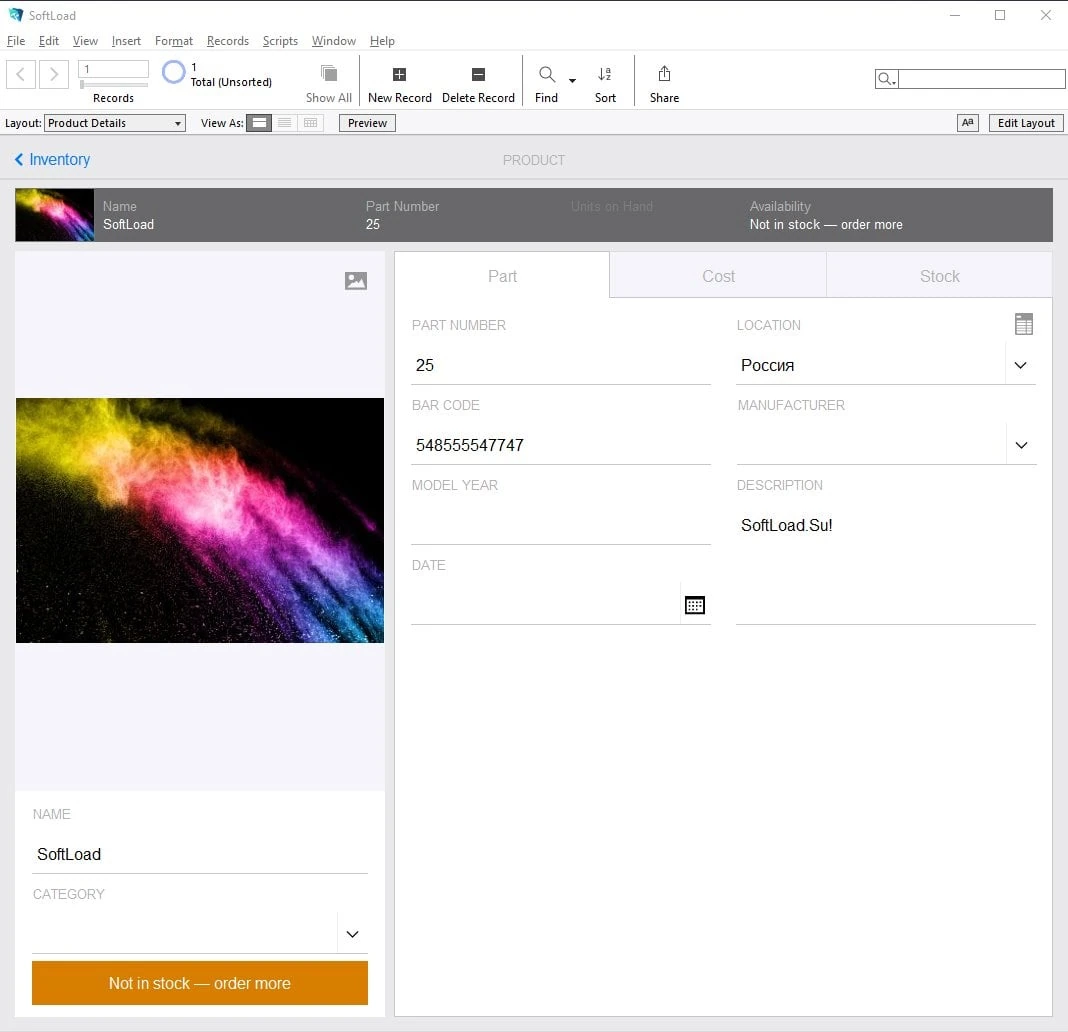
Task: Open Find magnifier tool
Action: pyautogui.click(x=546, y=74)
